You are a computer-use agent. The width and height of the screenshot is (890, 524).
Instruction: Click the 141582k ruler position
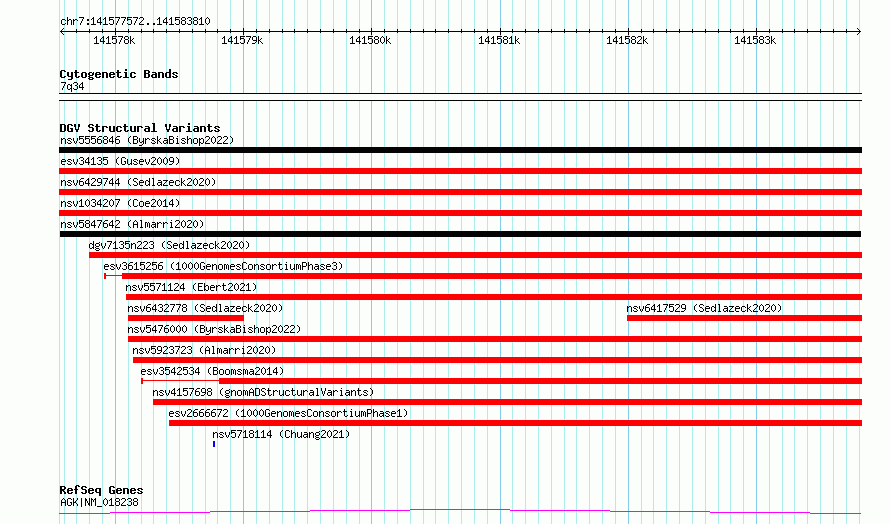627,40
